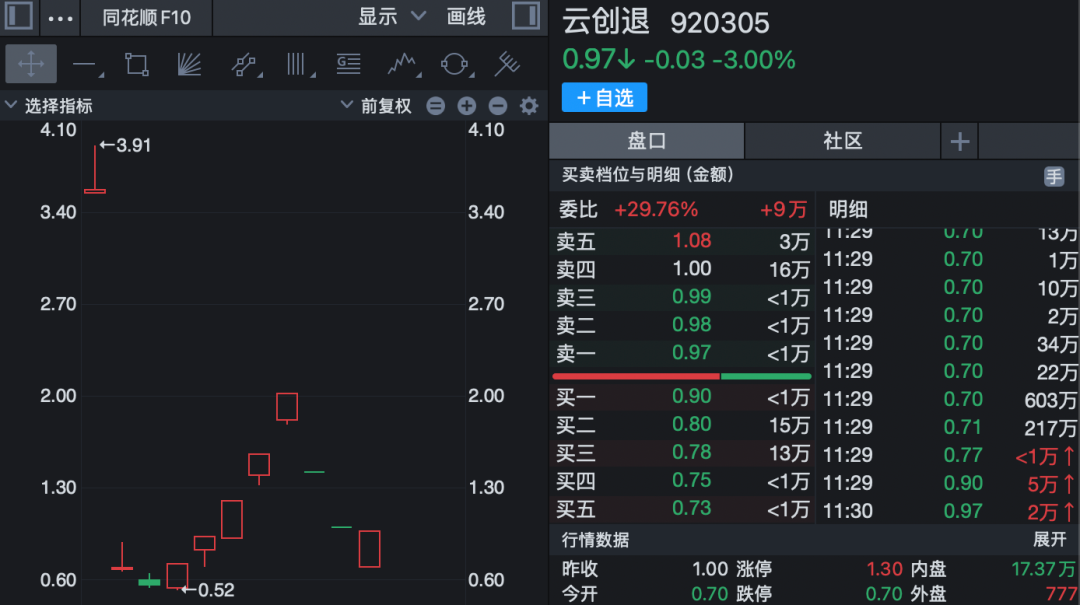Click 展开 to expand market data
The height and width of the screenshot is (605, 1080).
point(1050,540)
